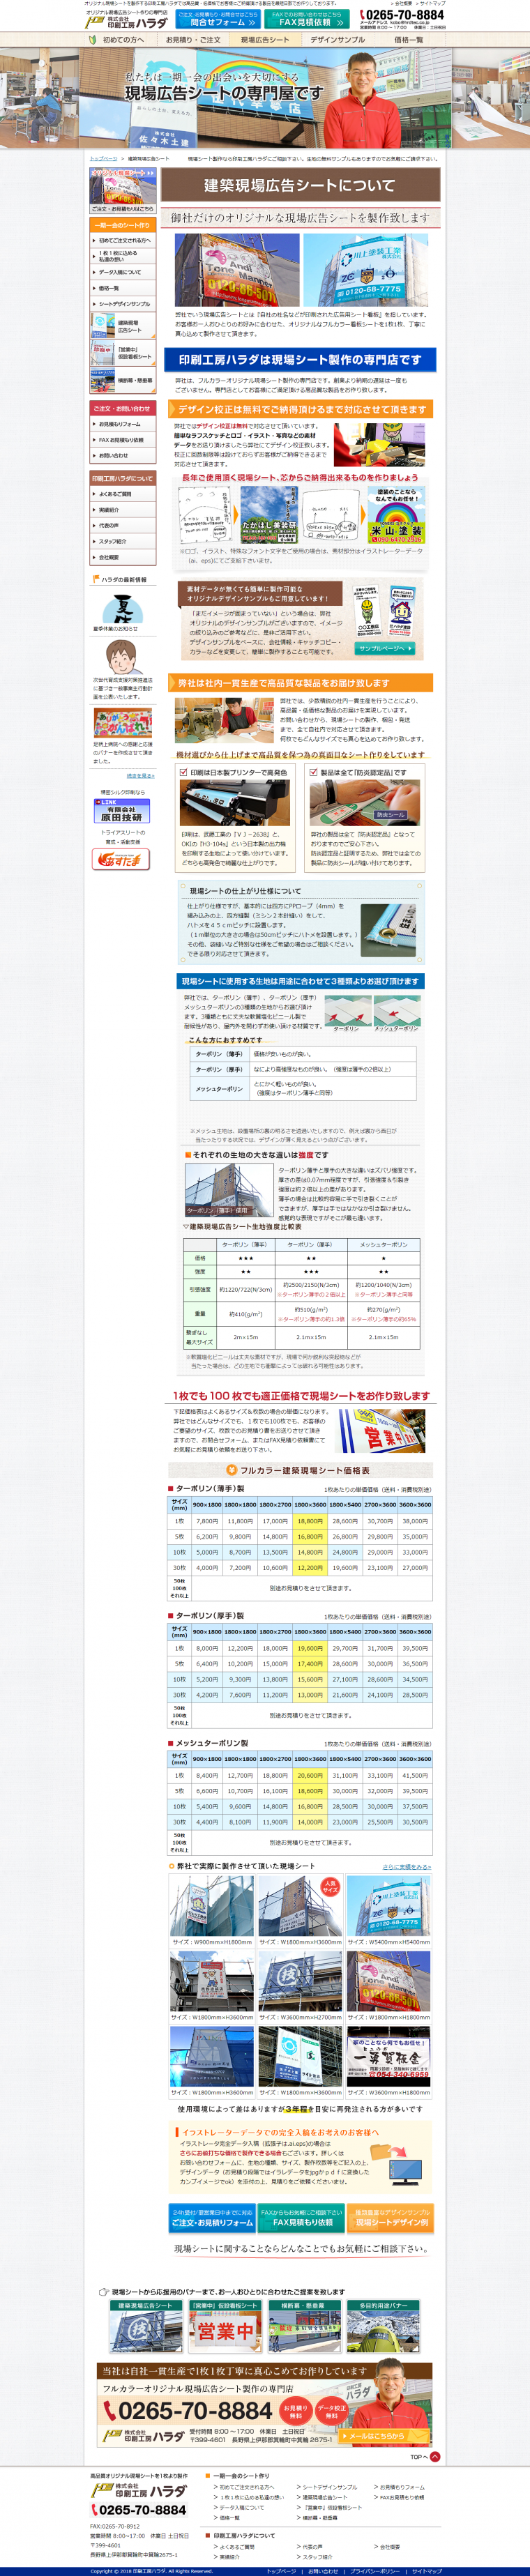
Task: Click the 夏季休業 news icon
Action: pyautogui.click(x=122, y=608)
